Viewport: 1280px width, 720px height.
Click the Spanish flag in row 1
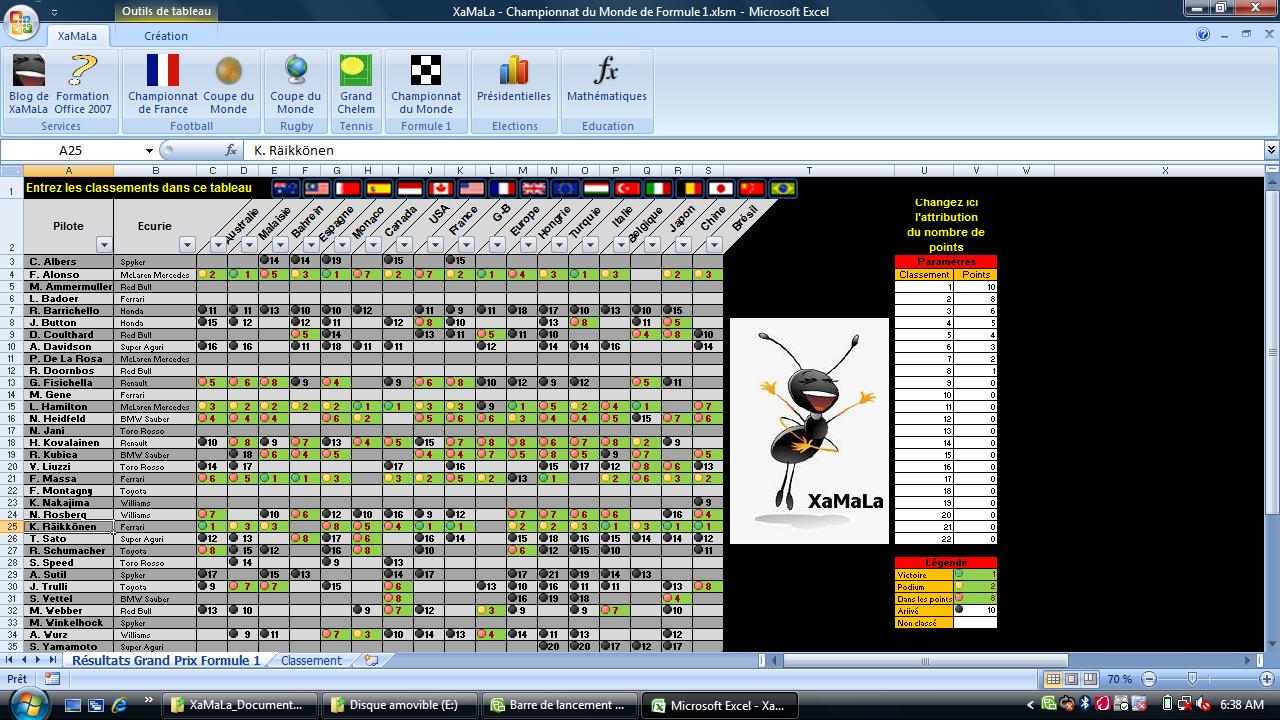(378, 188)
